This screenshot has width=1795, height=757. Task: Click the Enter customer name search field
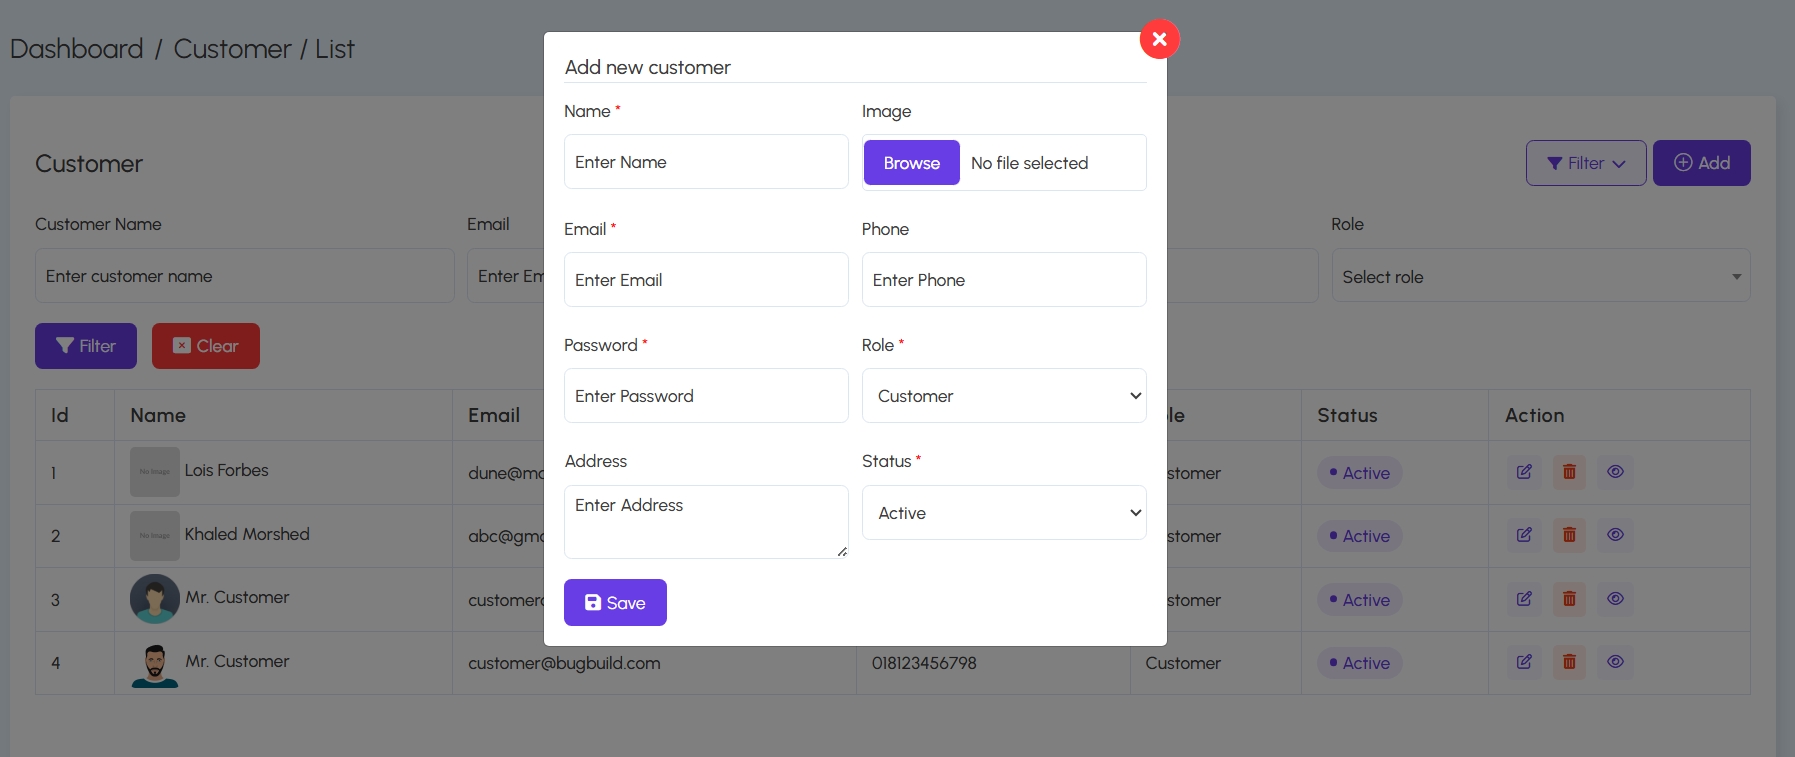pos(245,276)
